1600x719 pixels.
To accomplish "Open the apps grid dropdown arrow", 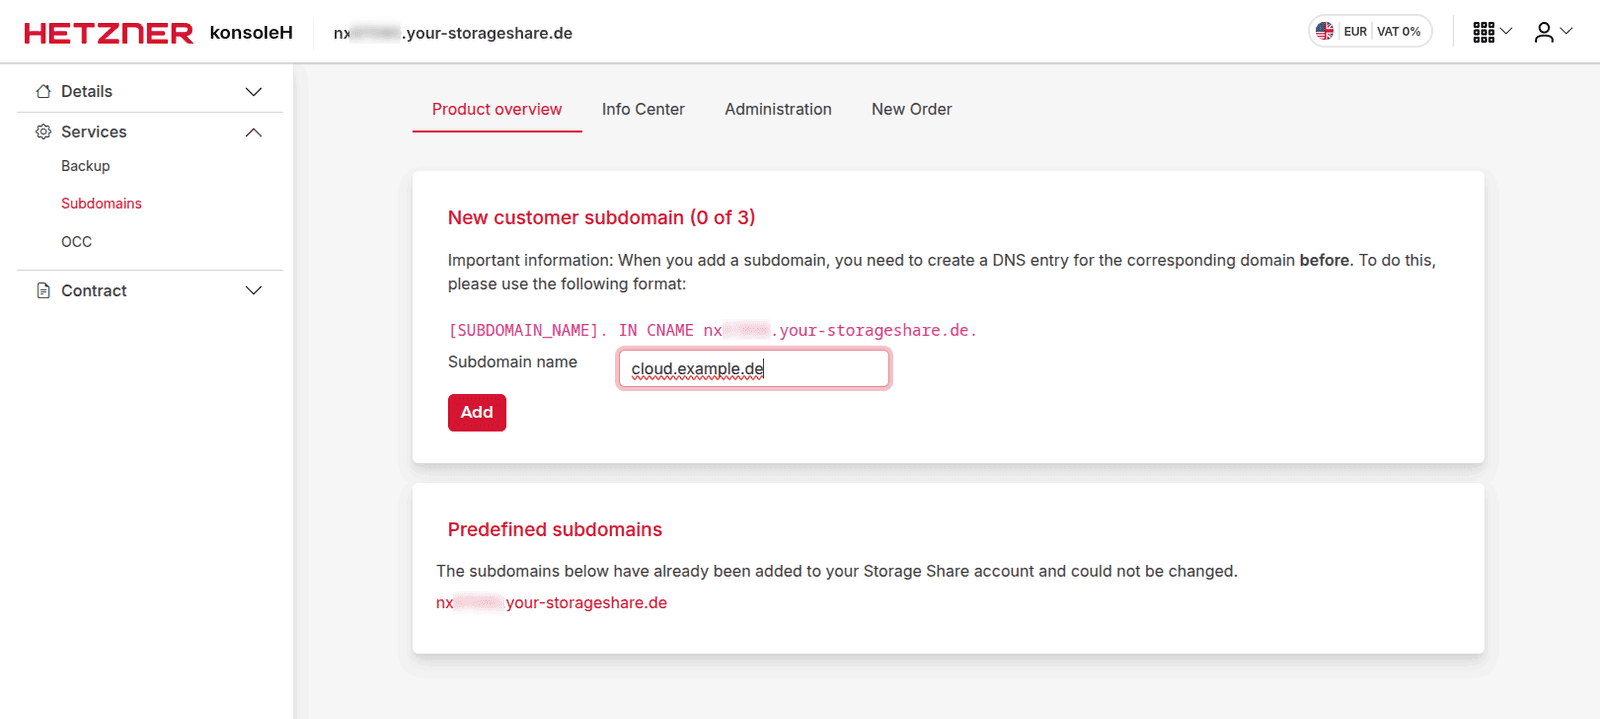I will pyautogui.click(x=1506, y=31).
